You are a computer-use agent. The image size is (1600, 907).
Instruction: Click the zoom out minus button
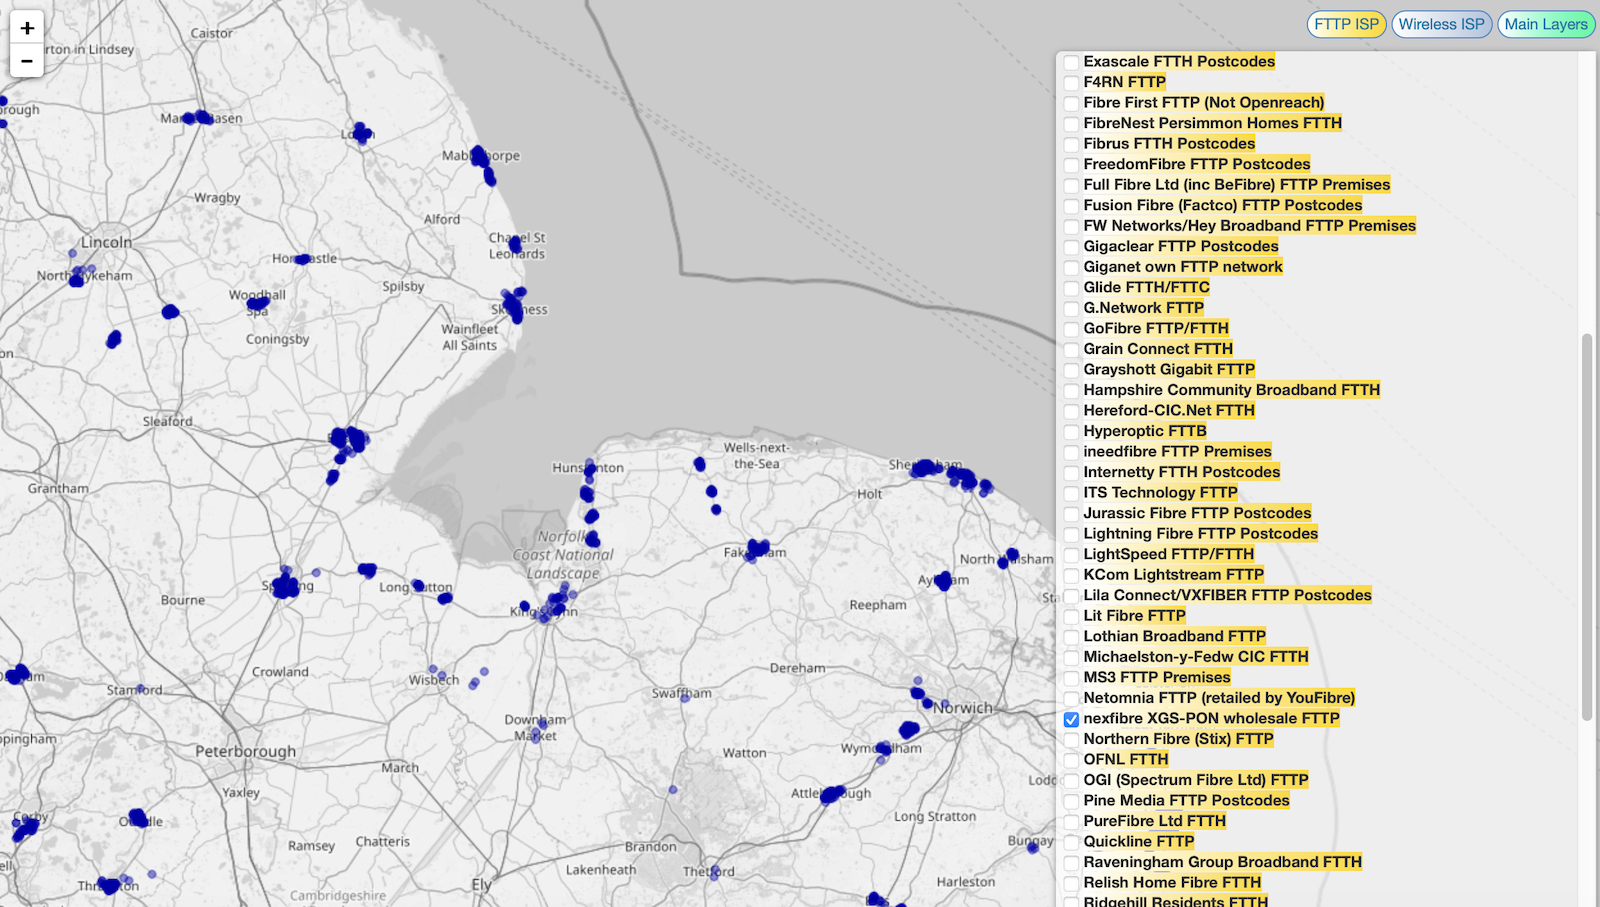point(27,61)
